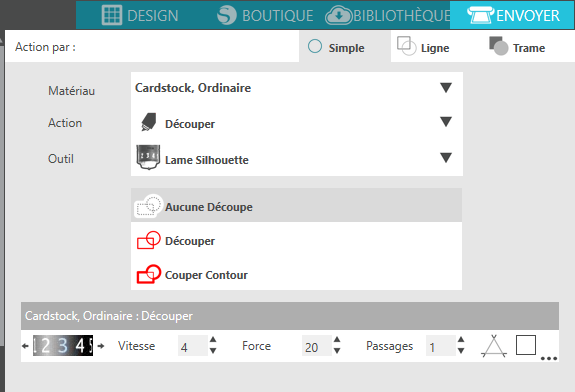Click the Design grid icon

pyautogui.click(x=111, y=15)
